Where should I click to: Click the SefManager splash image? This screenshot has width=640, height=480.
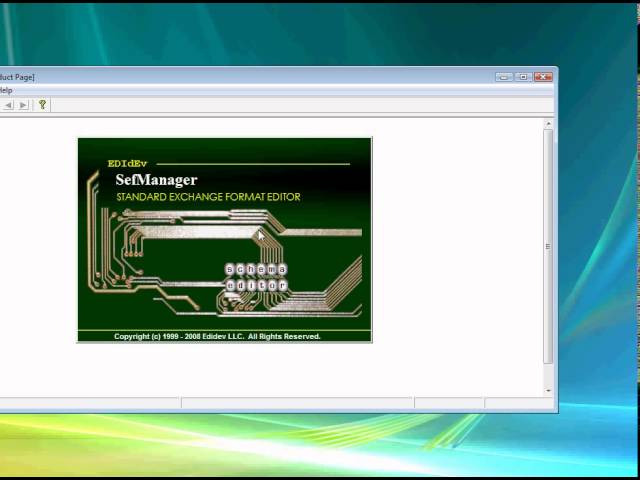click(x=224, y=240)
